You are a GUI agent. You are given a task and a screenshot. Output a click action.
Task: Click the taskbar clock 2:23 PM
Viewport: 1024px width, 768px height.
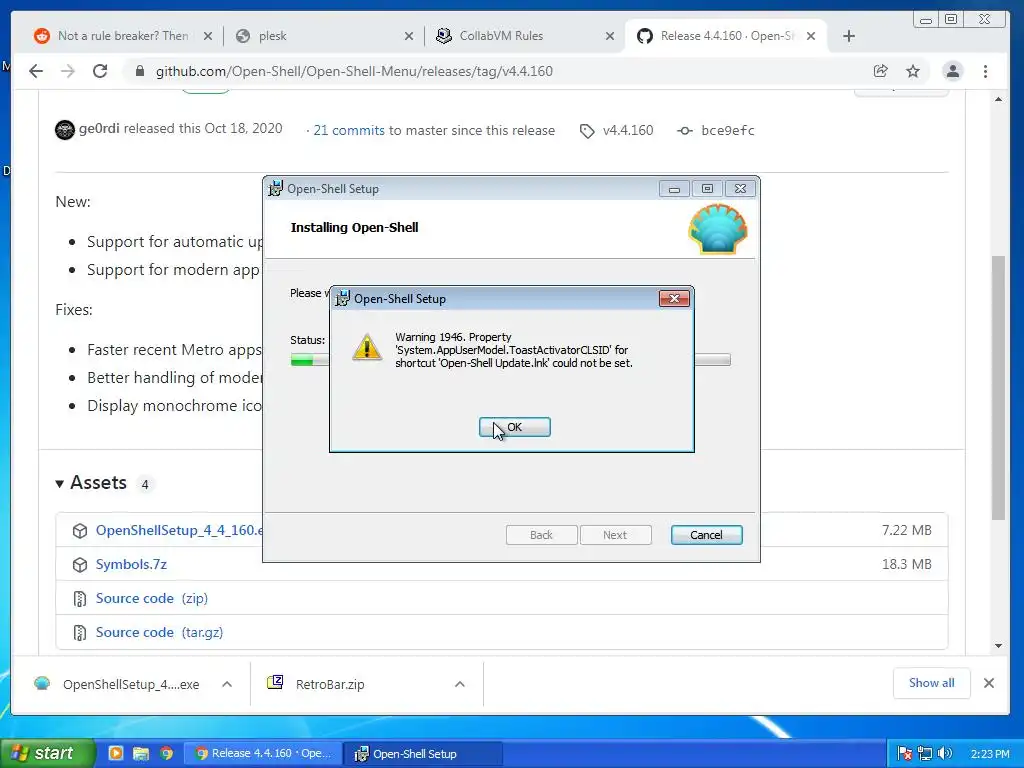pyautogui.click(x=990, y=754)
